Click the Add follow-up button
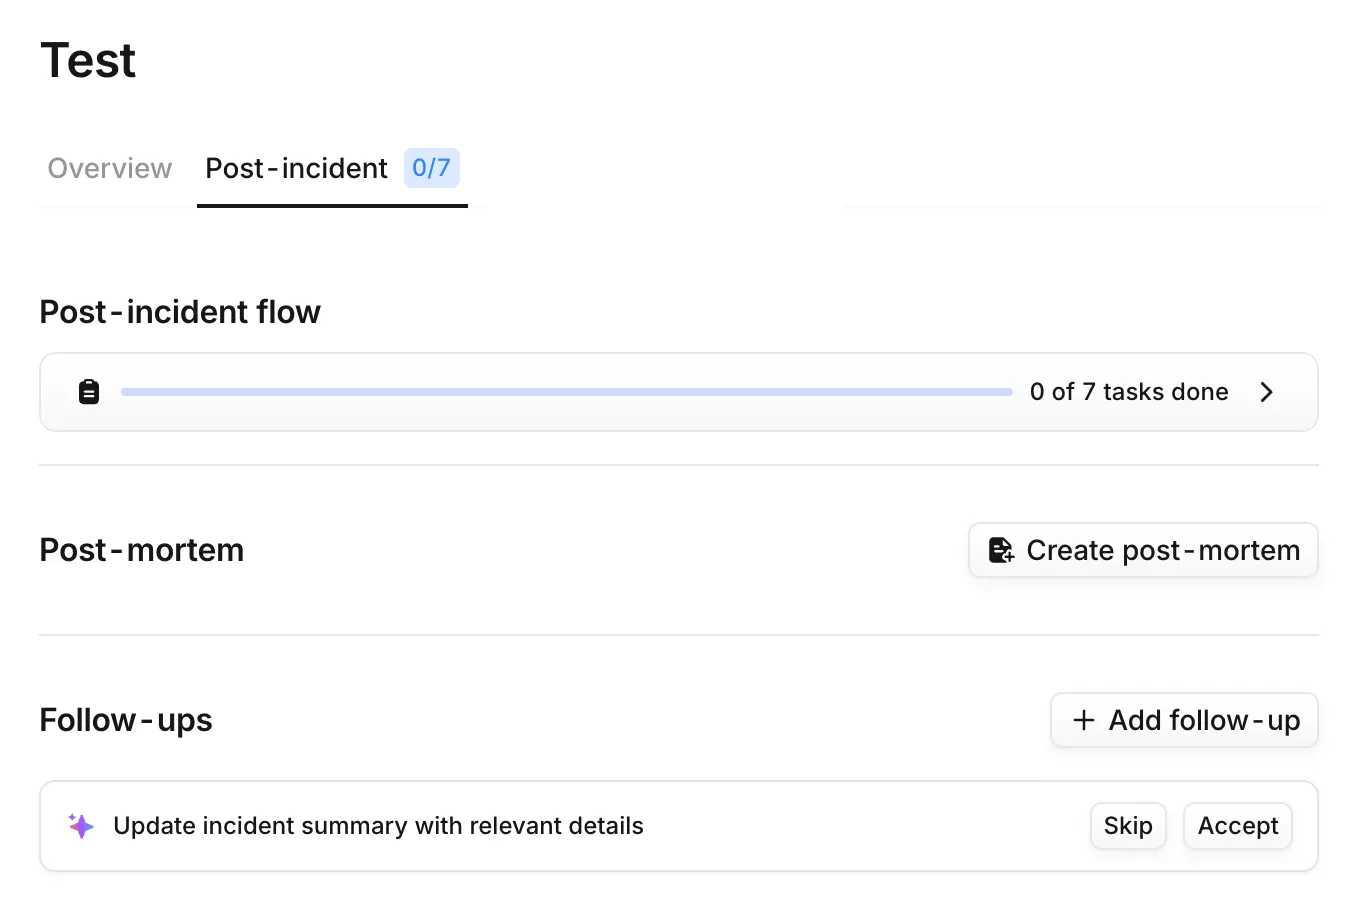This screenshot has width=1360, height=916. click(1183, 720)
